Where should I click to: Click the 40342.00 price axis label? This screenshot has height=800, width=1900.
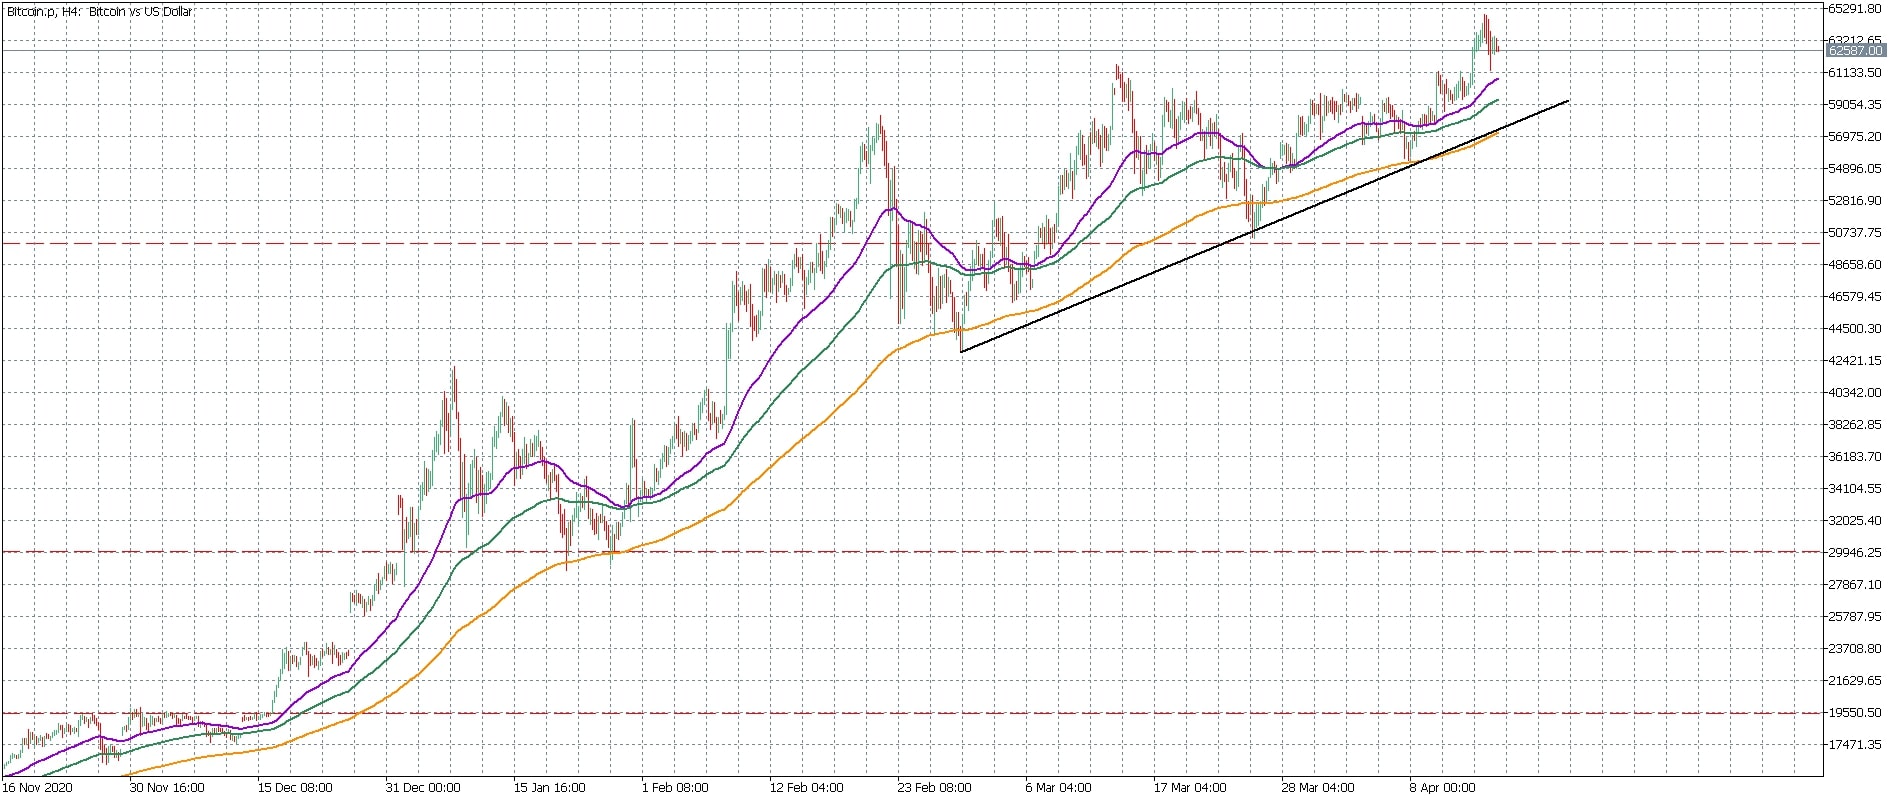click(x=1855, y=393)
